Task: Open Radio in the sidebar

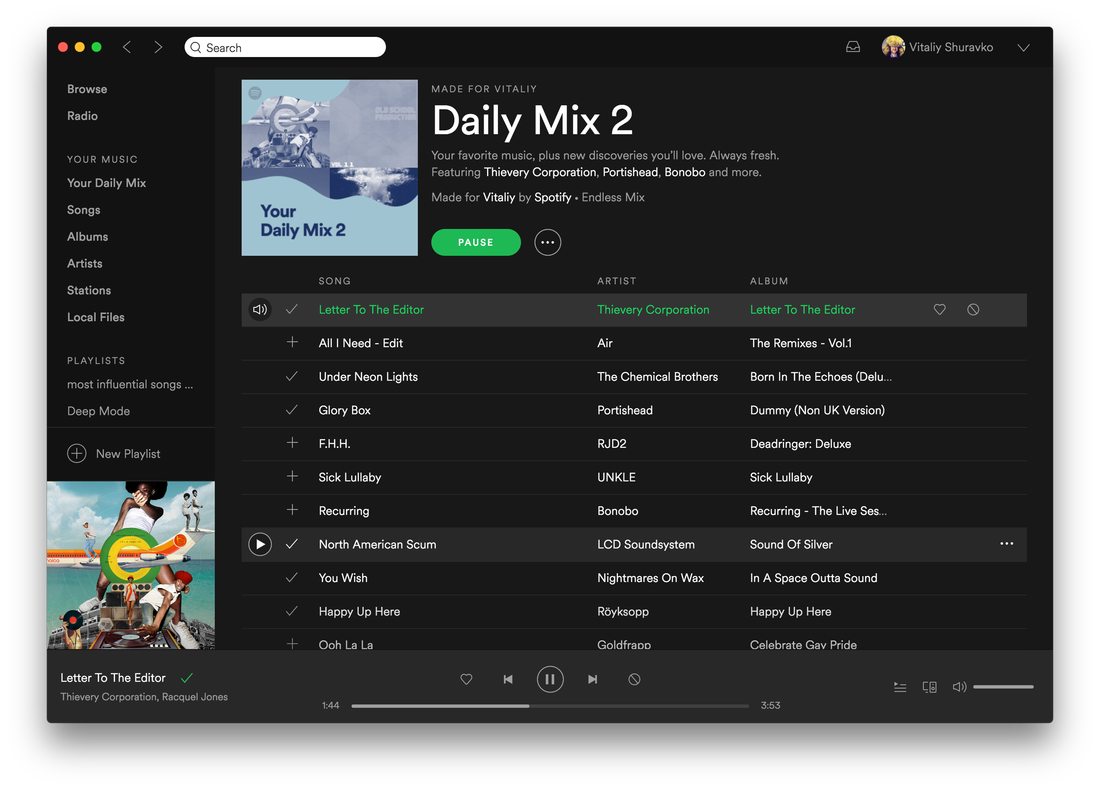Action: point(82,116)
